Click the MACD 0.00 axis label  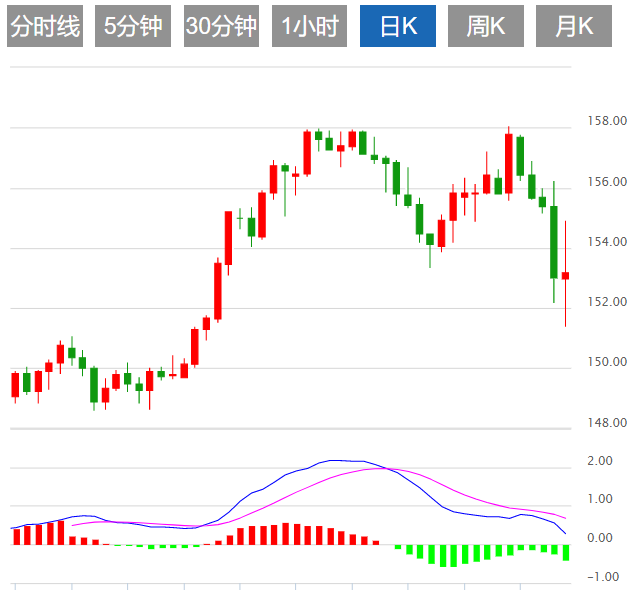click(600, 538)
